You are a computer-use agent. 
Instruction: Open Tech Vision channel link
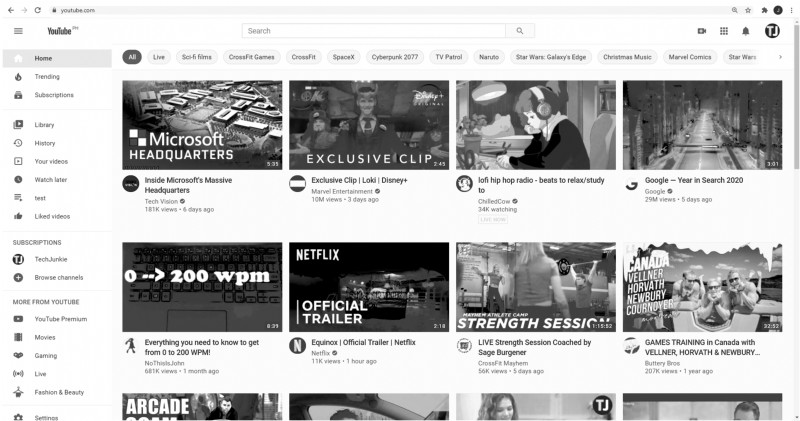[161, 202]
